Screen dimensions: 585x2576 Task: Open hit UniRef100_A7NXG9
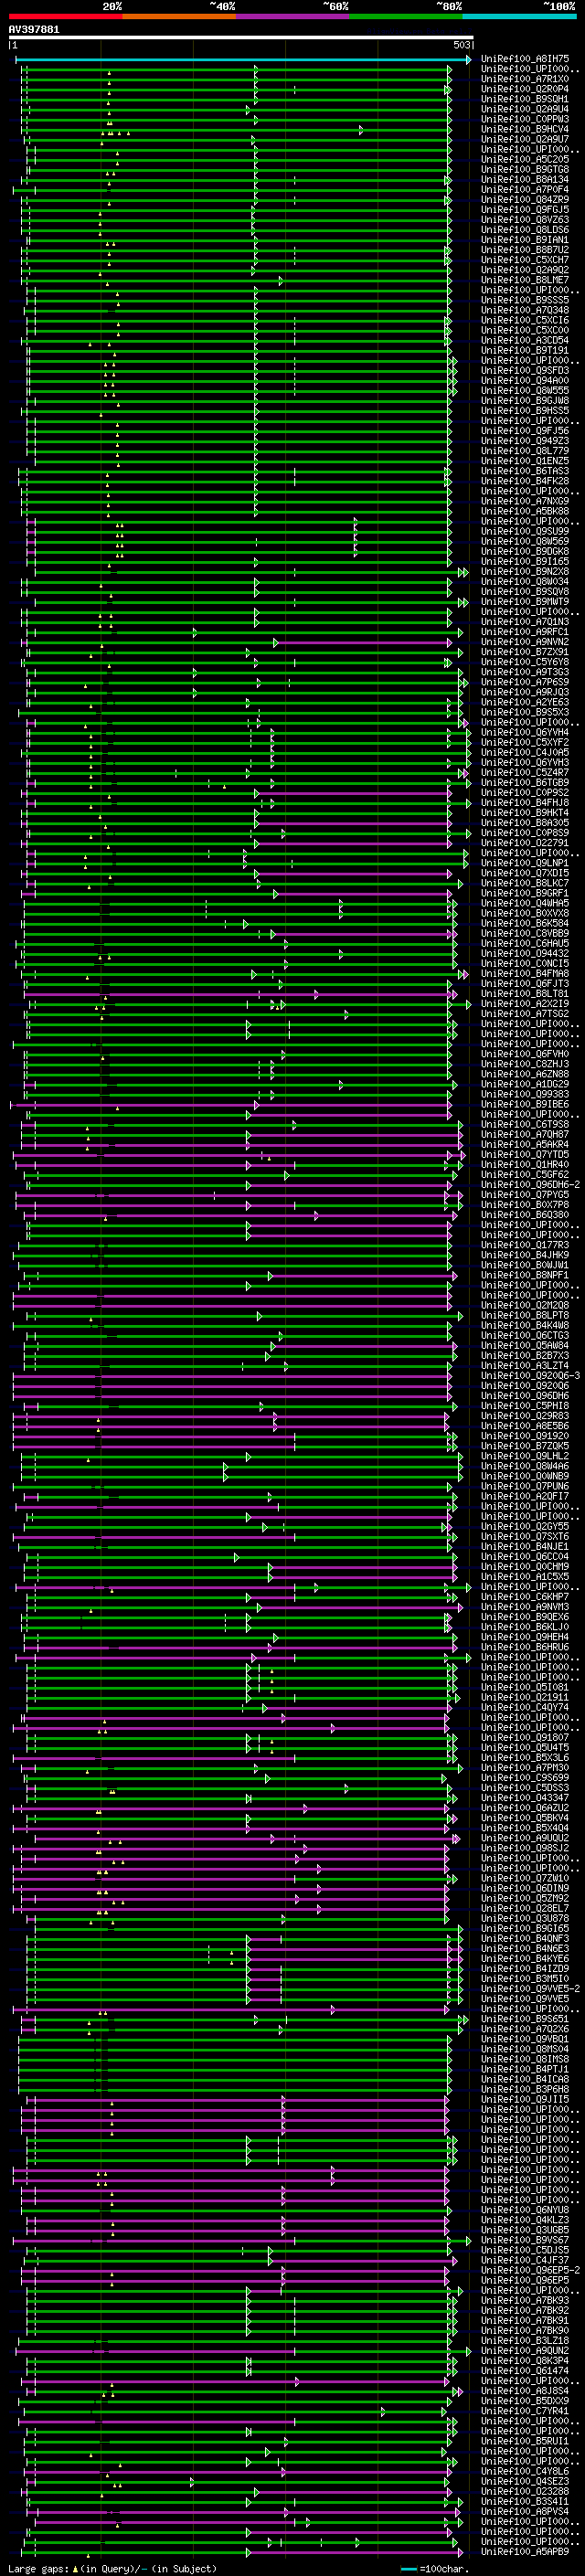pyautogui.click(x=525, y=501)
